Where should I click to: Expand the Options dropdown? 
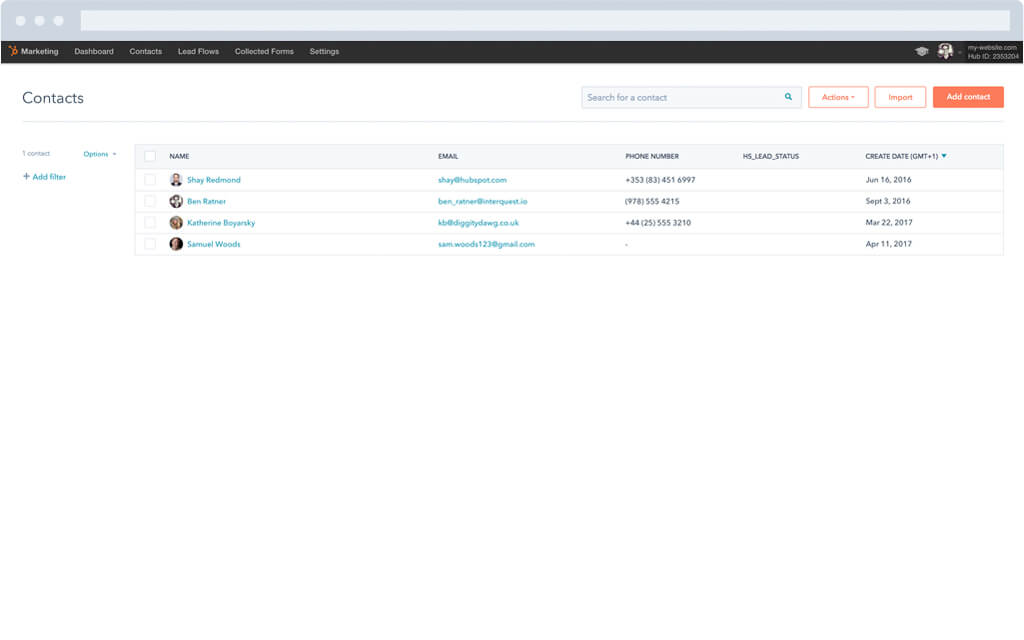[99, 154]
